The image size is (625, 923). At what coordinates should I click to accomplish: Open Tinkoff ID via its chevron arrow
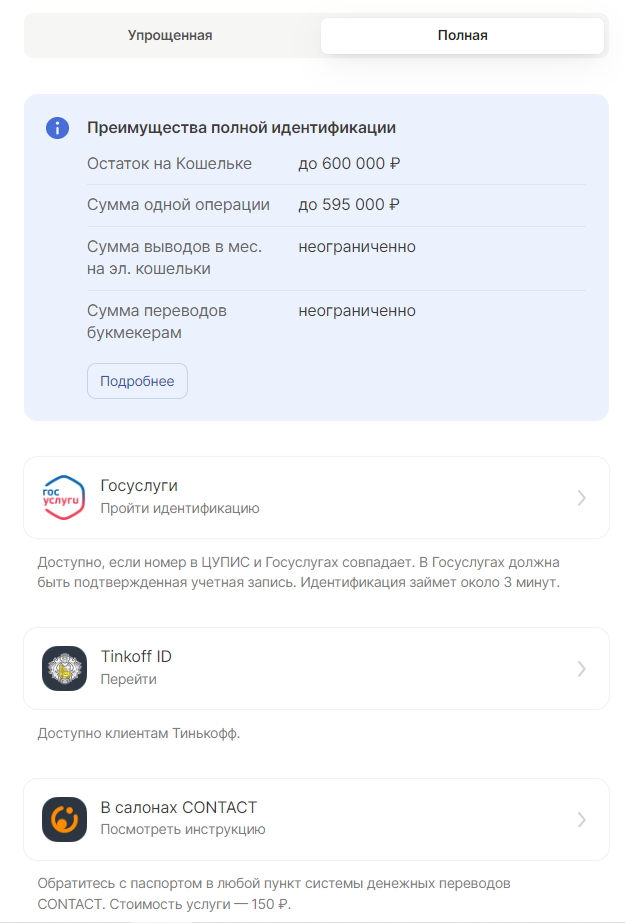pos(582,668)
